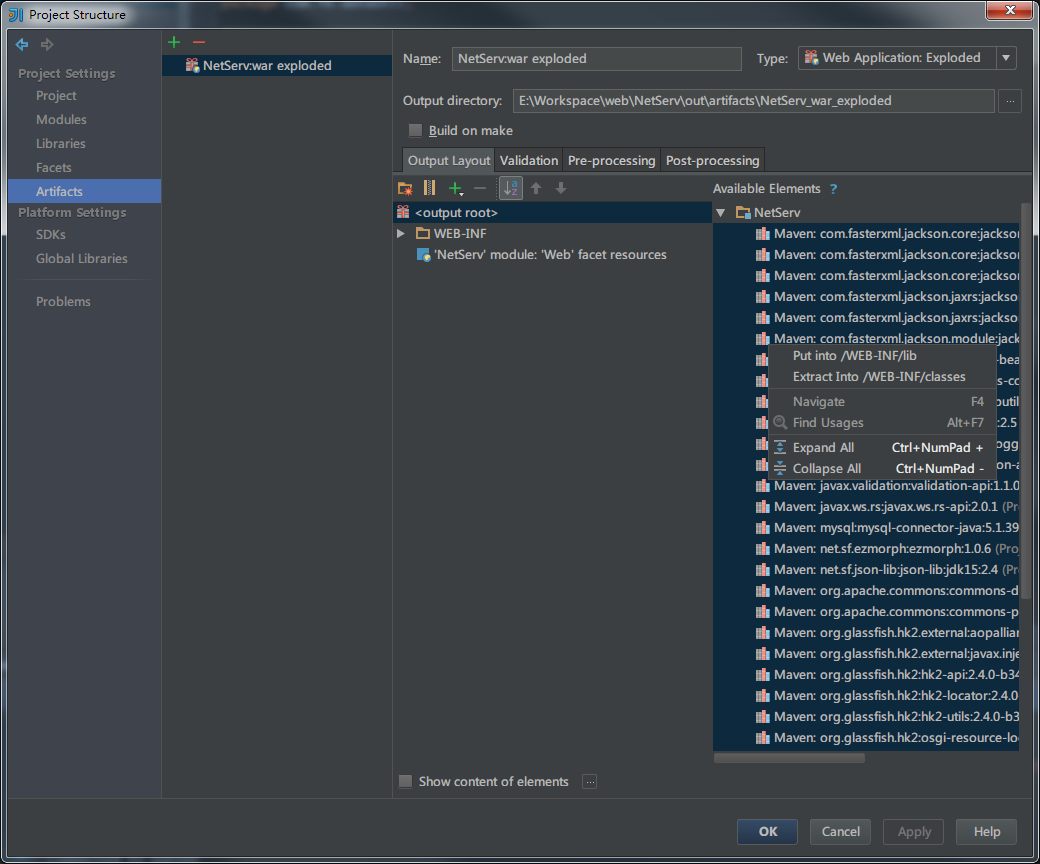Enable Show content of elements
This screenshot has width=1040, height=864.
[x=405, y=781]
